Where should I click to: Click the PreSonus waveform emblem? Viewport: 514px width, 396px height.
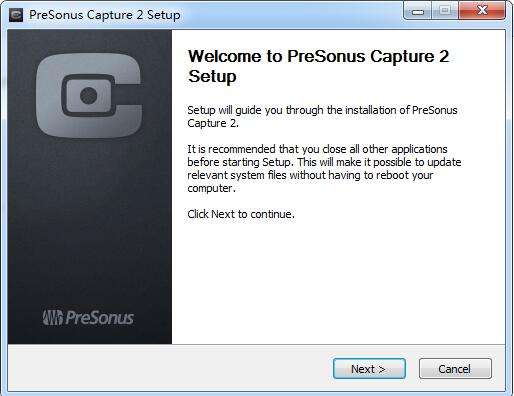coord(52,317)
